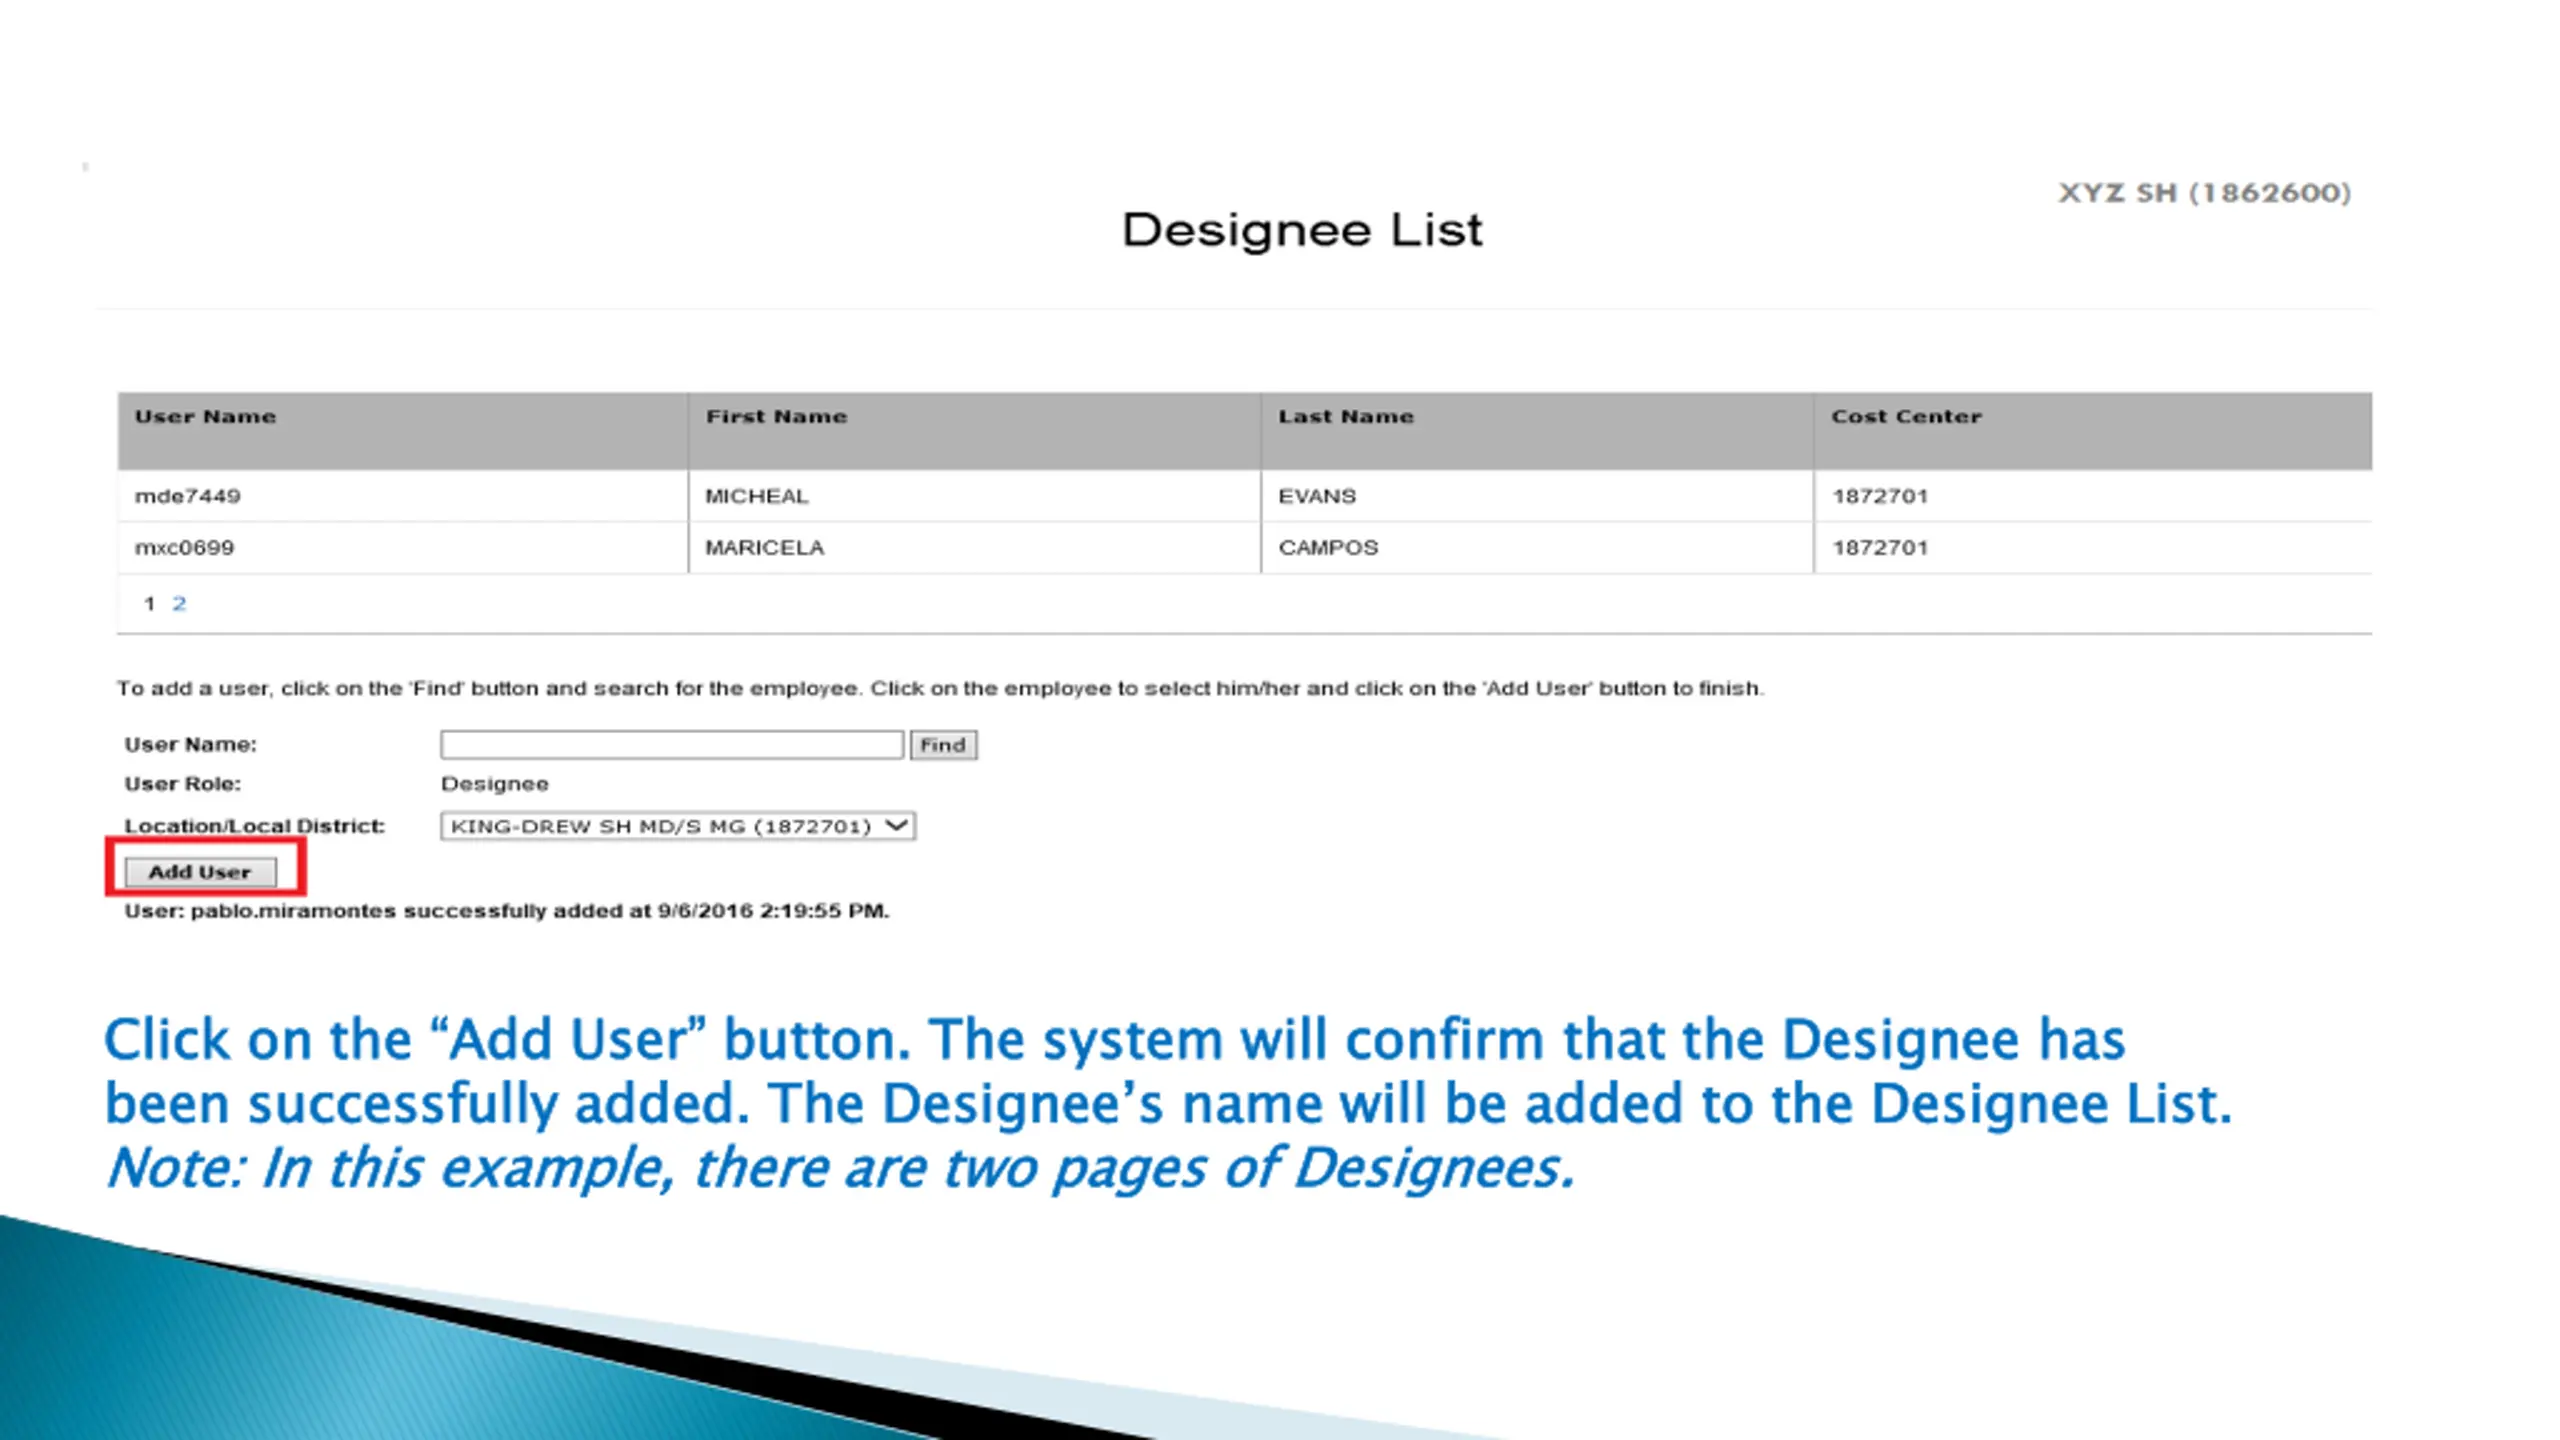
Task: Select username mxc0699 cell
Action: pos(403,548)
